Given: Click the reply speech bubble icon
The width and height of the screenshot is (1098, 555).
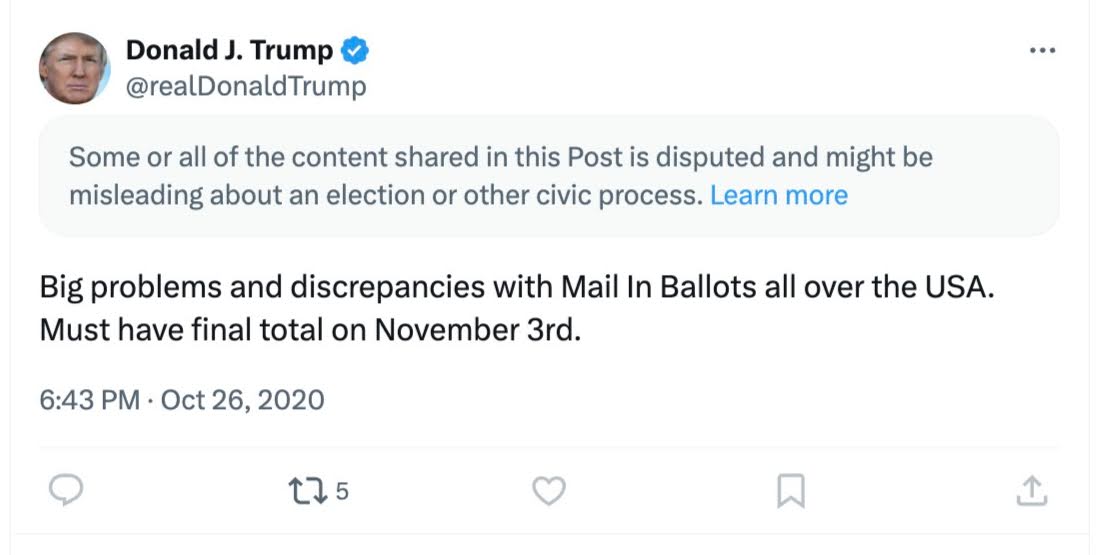Looking at the screenshot, I should (65, 490).
